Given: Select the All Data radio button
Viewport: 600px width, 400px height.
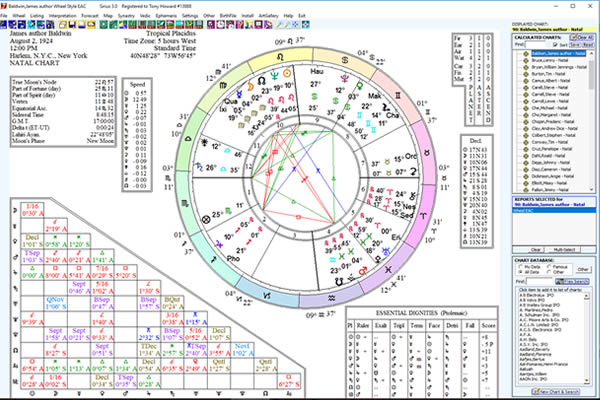Looking at the screenshot, I should coord(521,272).
